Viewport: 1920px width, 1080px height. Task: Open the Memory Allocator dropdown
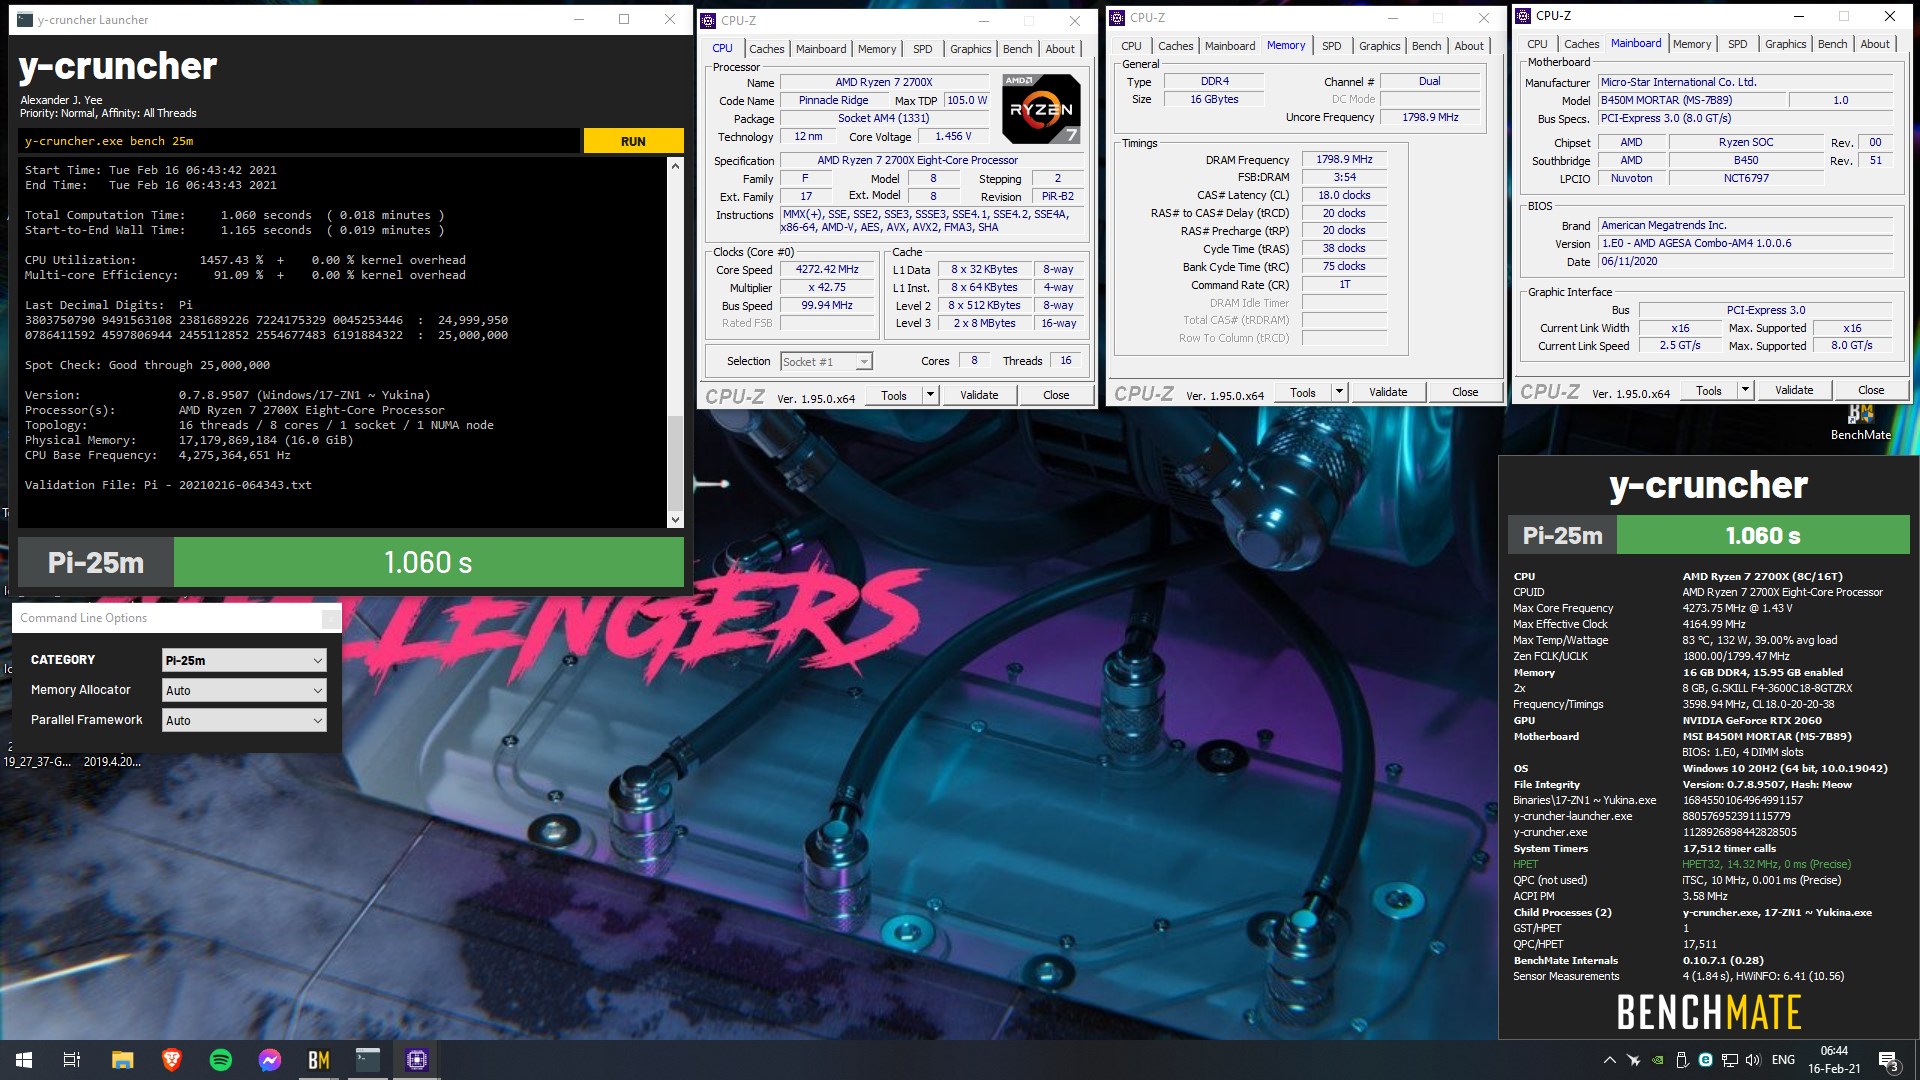coord(244,690)
